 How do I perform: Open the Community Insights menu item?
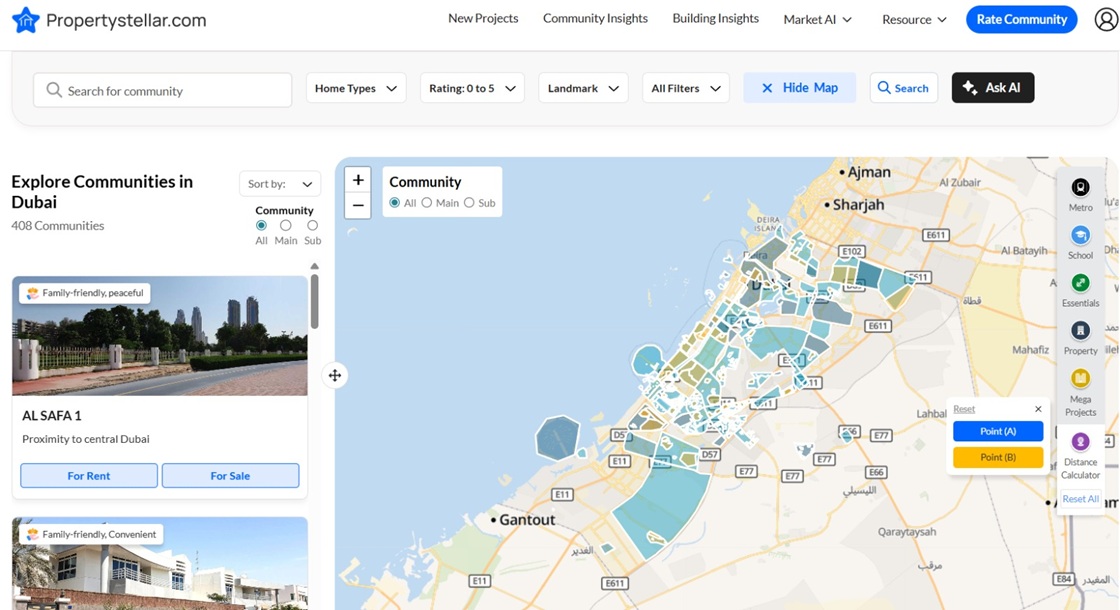pyautogui.click(x=595, y=18)
